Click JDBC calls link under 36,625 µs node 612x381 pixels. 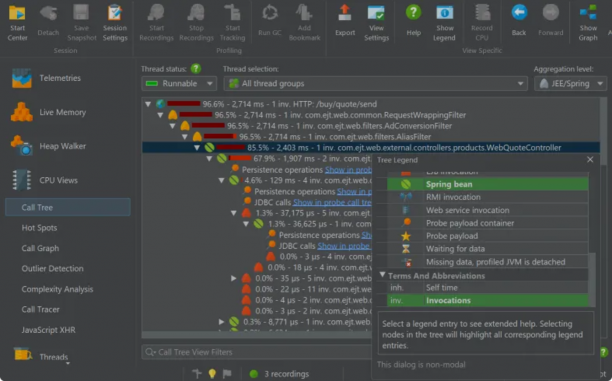[344, 246]
